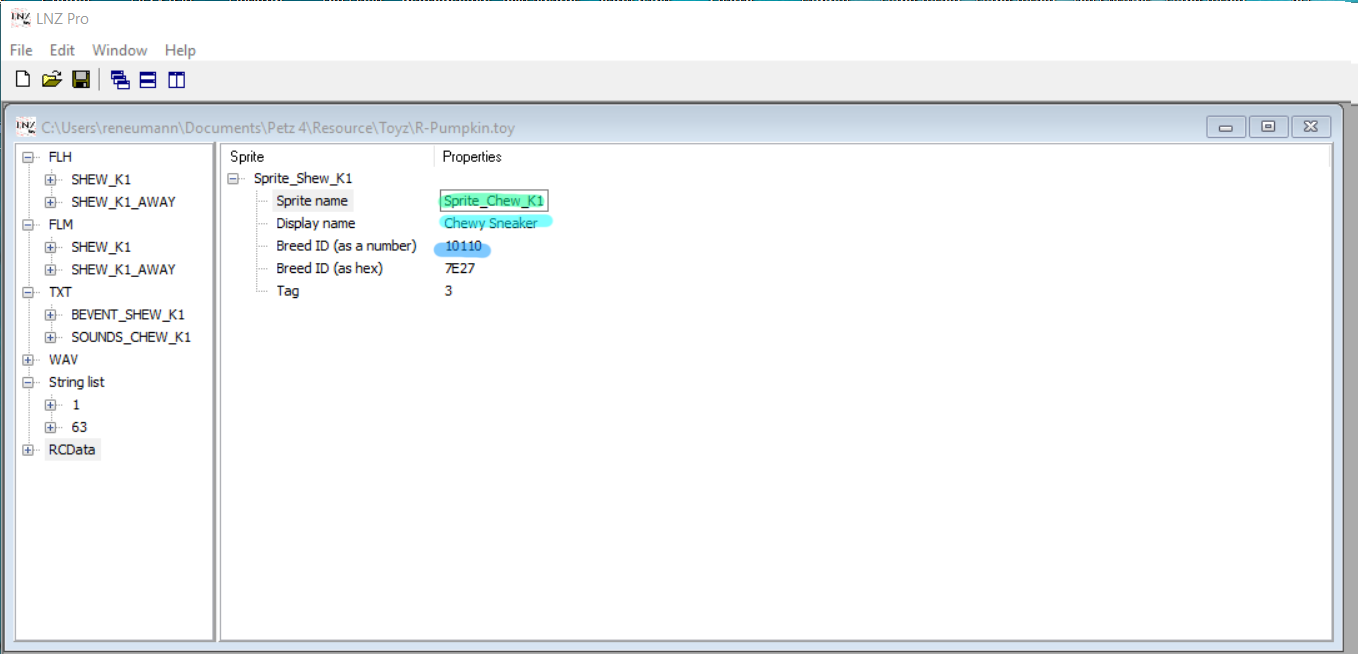This screenshot has width=1358, height=654.
Task: Collapse the TXT tree node
Action: 28,292
